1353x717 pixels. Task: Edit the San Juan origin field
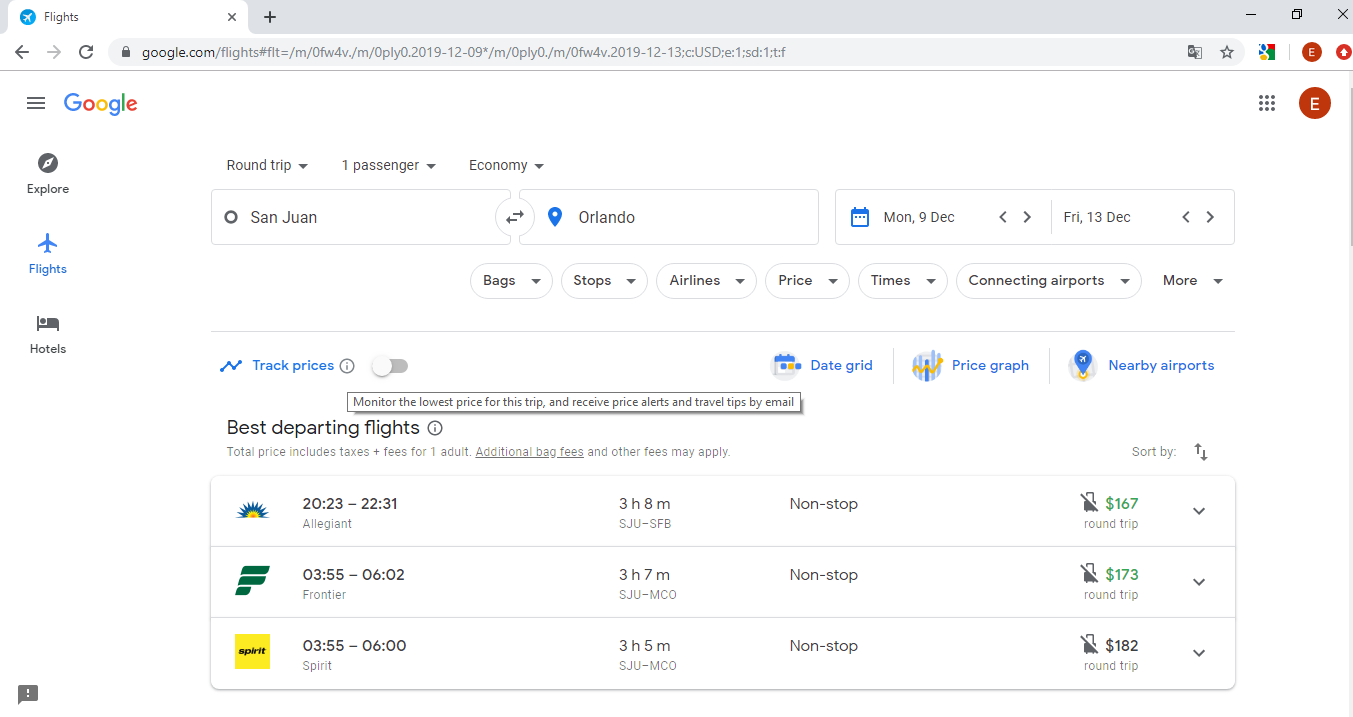[361, 217]
